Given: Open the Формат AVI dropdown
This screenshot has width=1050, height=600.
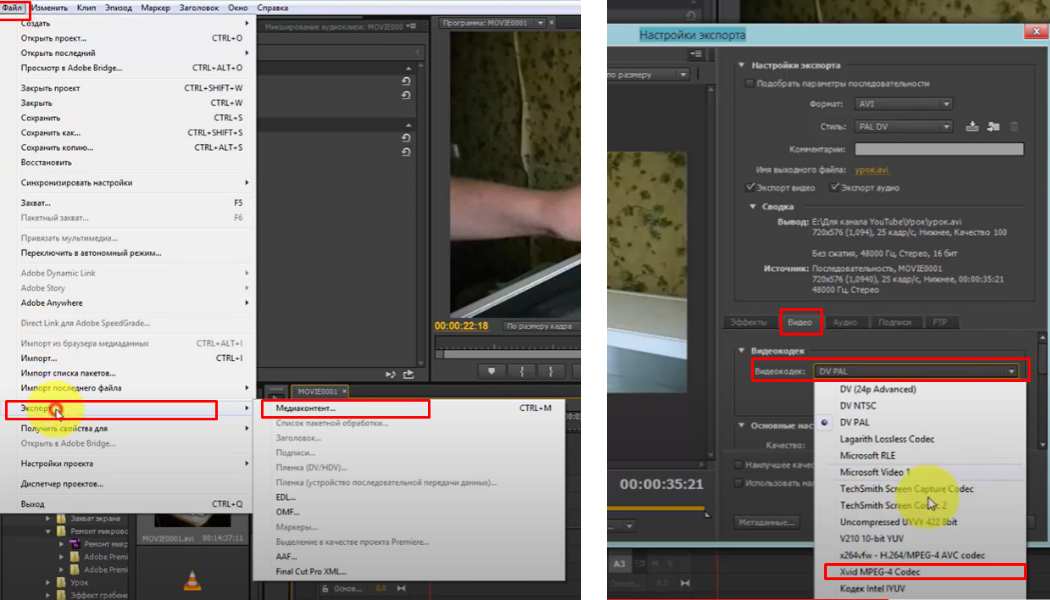Looking at the screenshot, I should click(903, 104).
